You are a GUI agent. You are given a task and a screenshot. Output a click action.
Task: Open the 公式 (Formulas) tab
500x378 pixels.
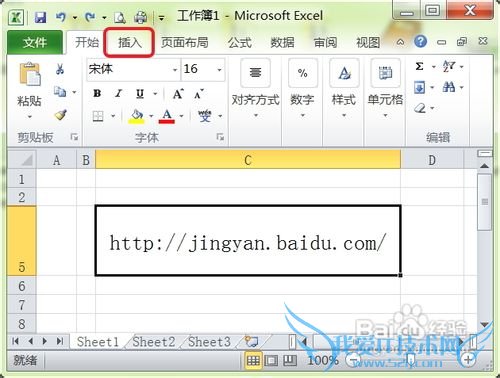coord(240,42)
